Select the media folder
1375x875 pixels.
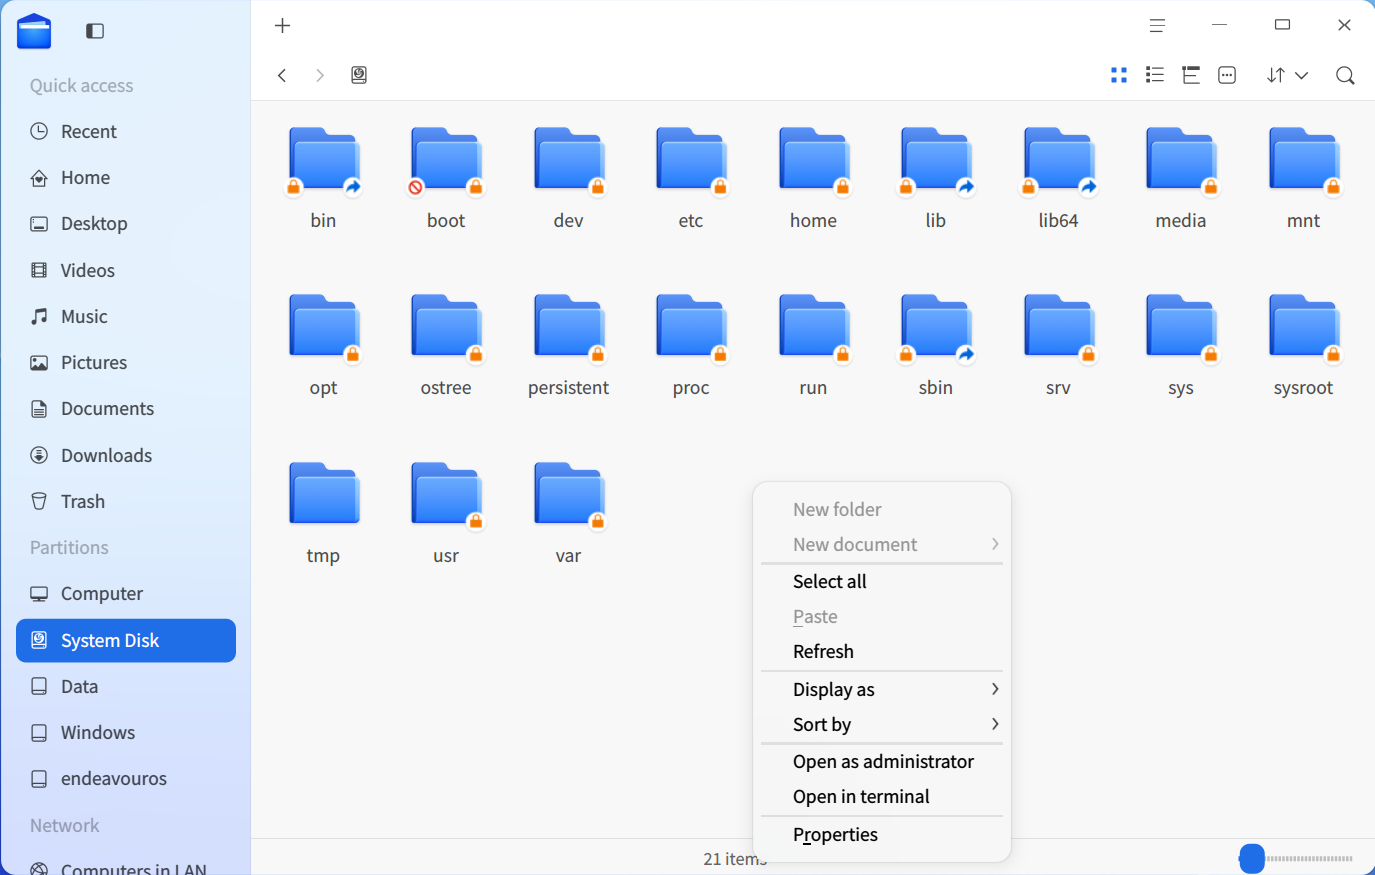pos(1181,178)
